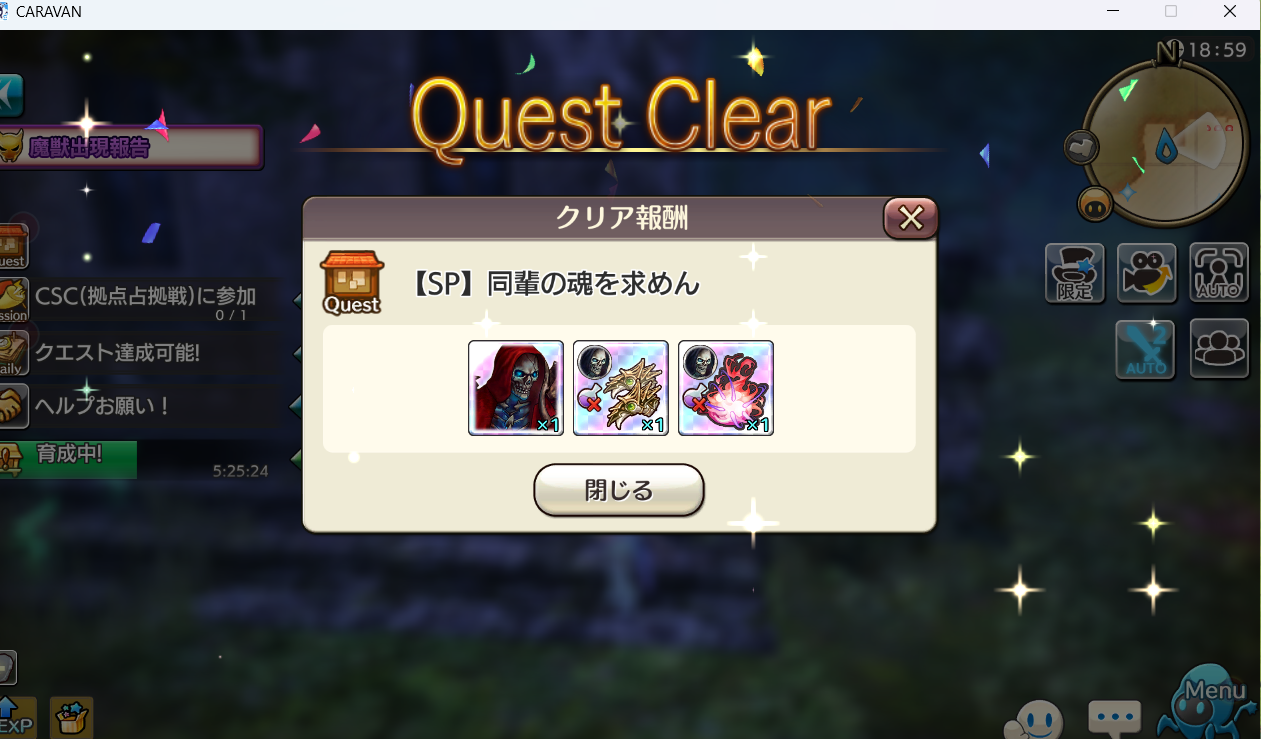Open the party members group icon

(x=1219, y=349)
